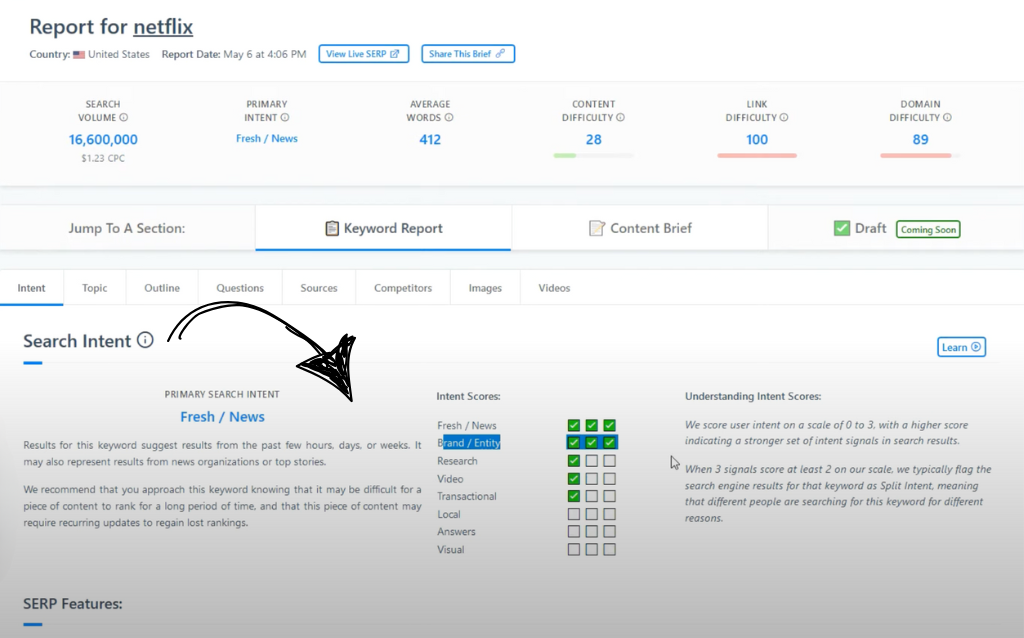The image size is (1024, 638).
Task: Click first Fresh / News score checkbox
Action: click(573, 425)
